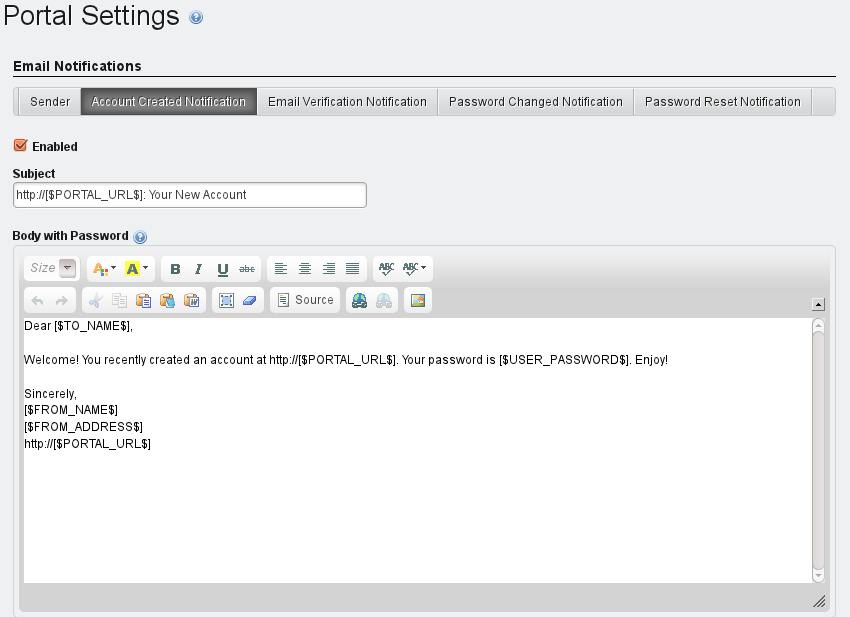This screenshot has width=850, height=617.
Task: Click the editor scrollbar up arrow
Action: point(818,325)
